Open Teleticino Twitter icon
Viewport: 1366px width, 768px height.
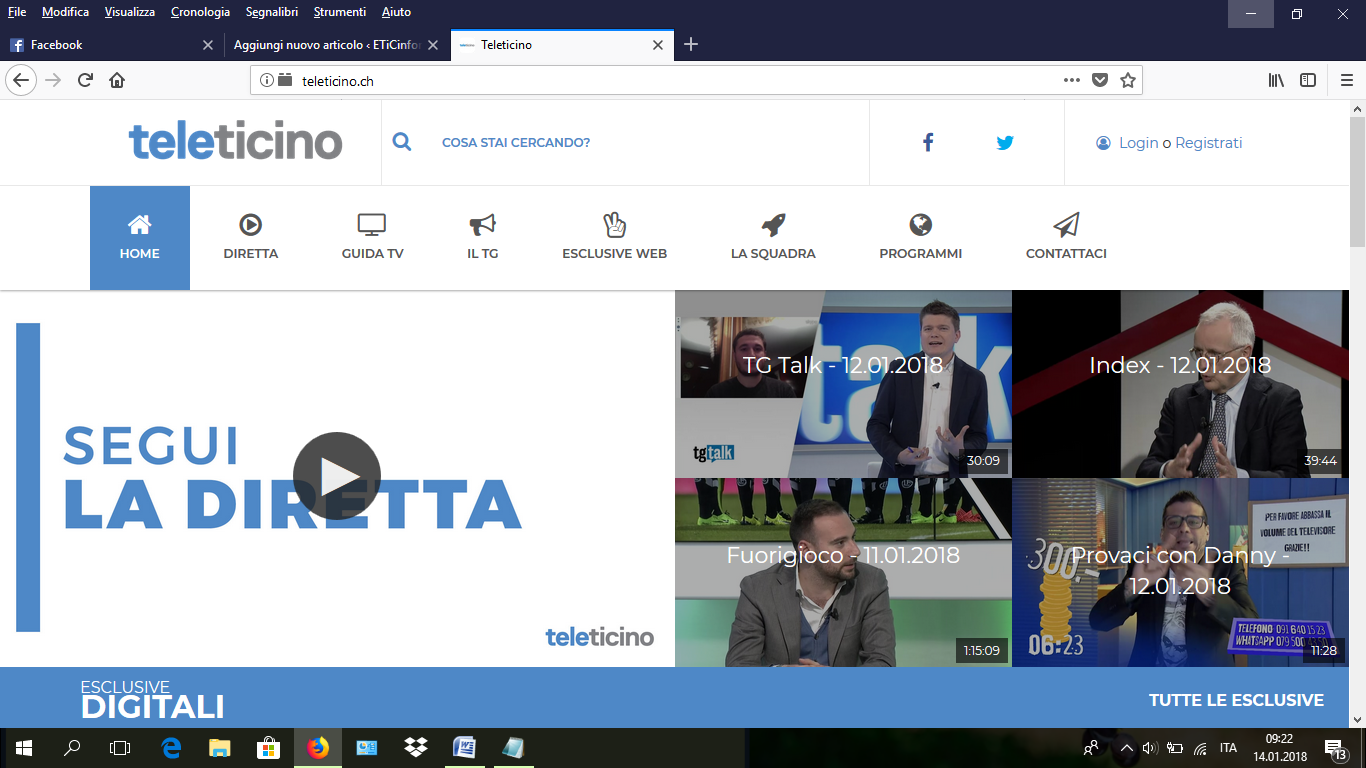pyautogui.click(x=1005, y=142)
